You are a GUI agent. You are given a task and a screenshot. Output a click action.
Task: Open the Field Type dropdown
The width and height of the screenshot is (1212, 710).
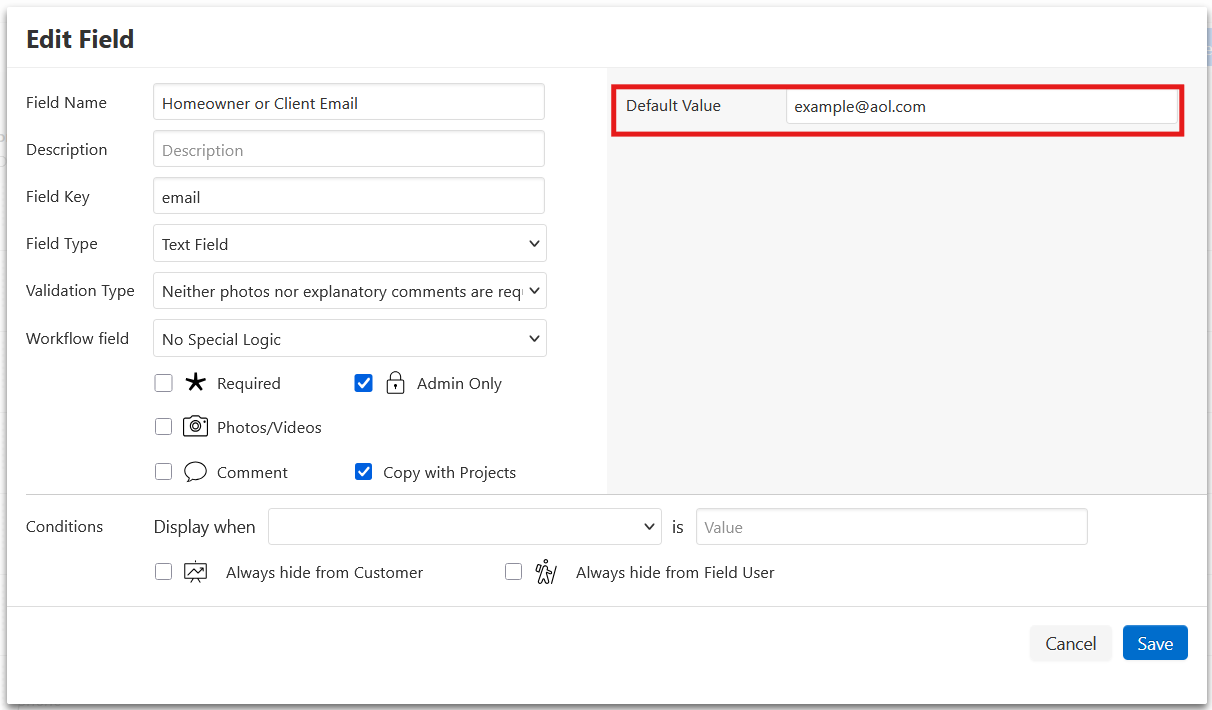click(x=349, y=244)
